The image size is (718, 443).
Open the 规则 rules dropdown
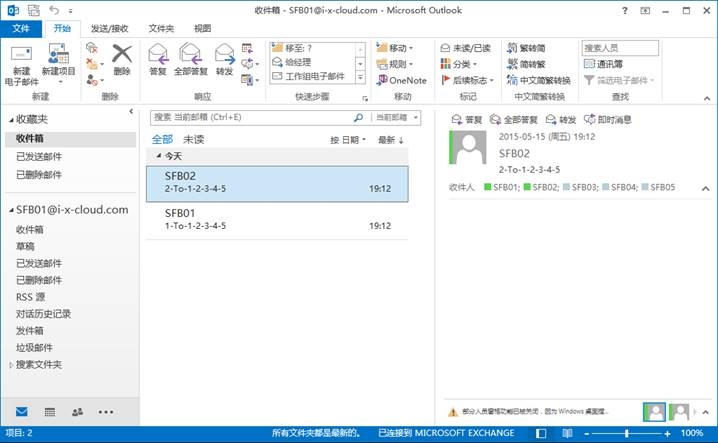pos(394,64)
